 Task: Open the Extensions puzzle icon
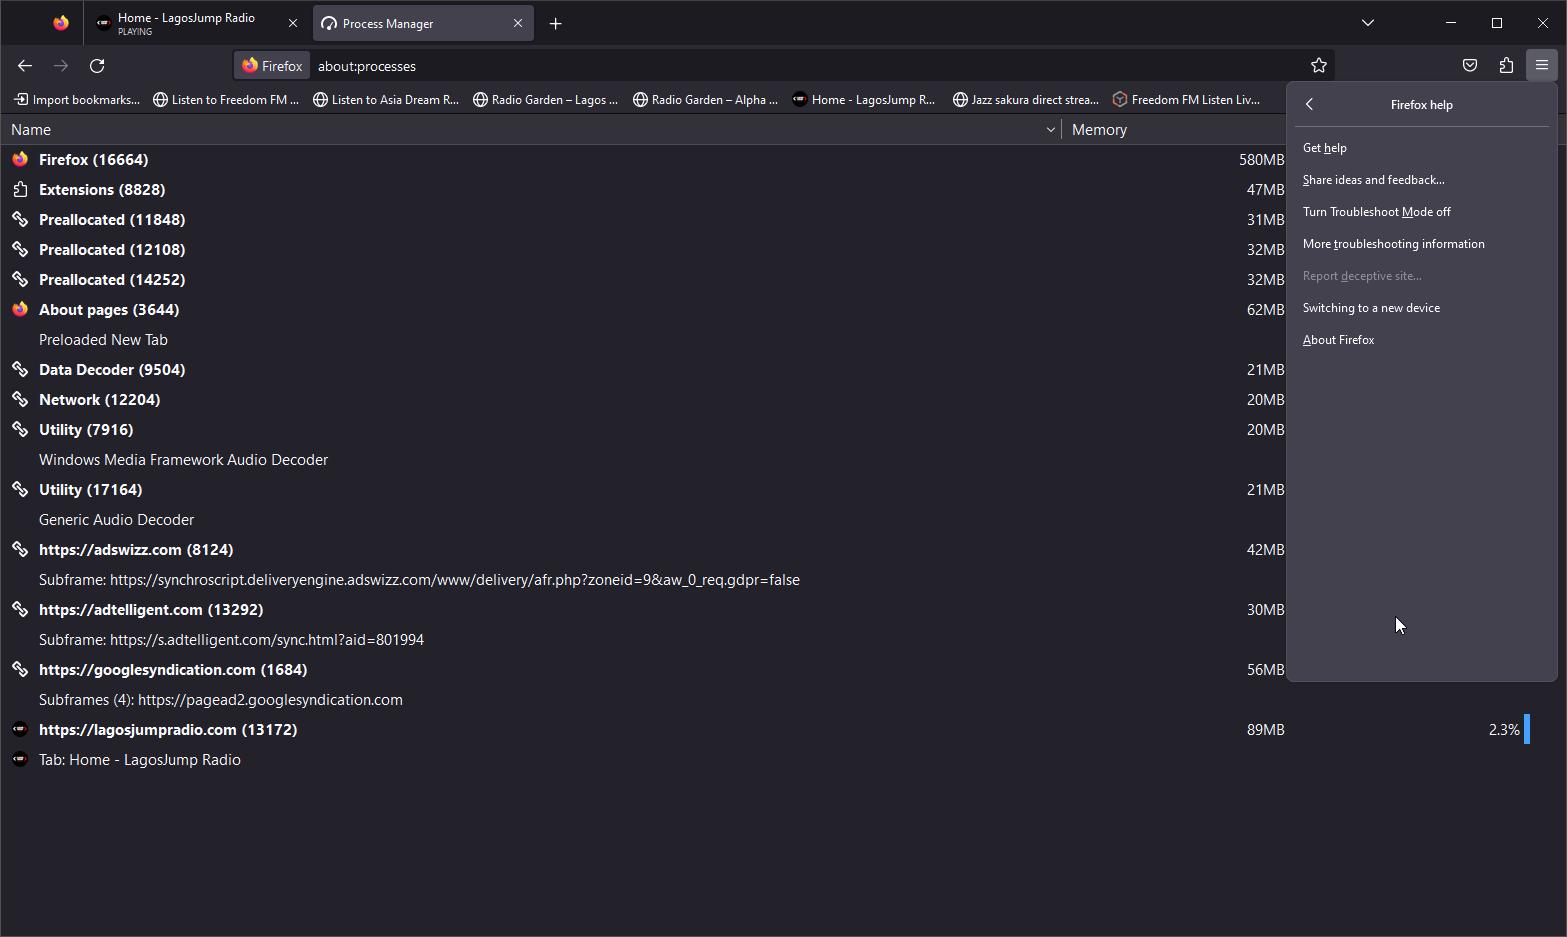[1506, 66]
